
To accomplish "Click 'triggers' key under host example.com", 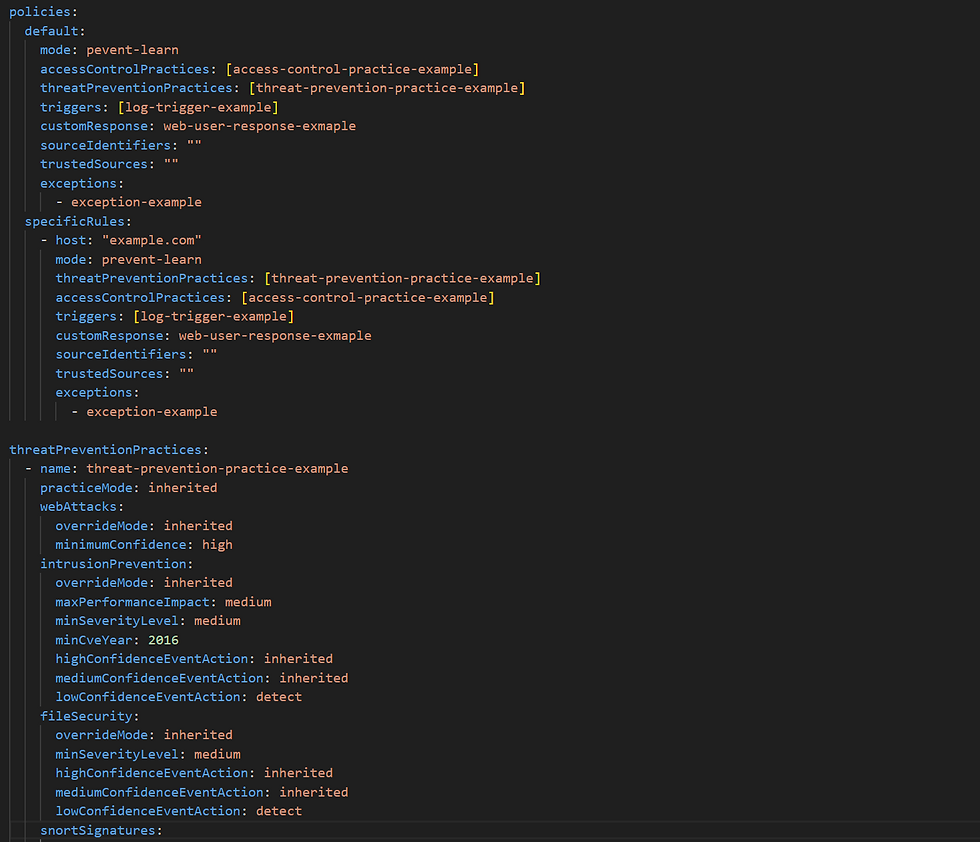I will pos(86,316).
